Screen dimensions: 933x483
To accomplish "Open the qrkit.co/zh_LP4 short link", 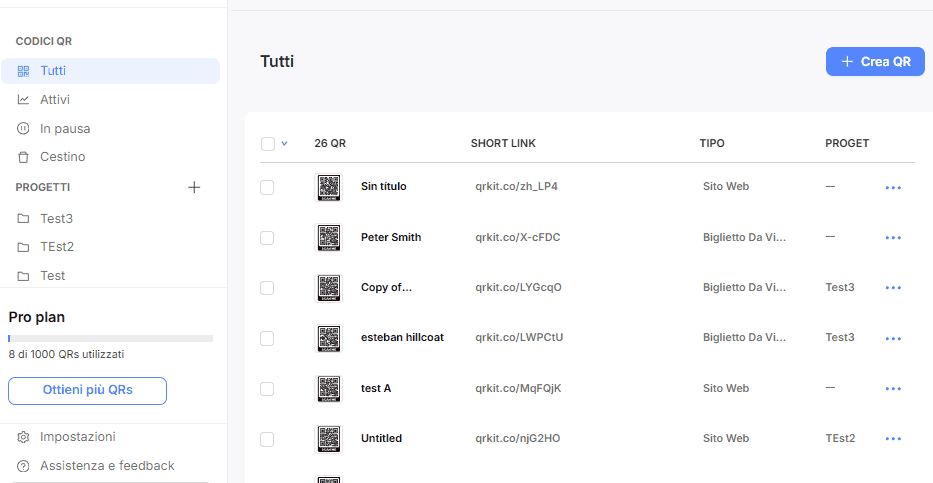I will coord(516,187).
